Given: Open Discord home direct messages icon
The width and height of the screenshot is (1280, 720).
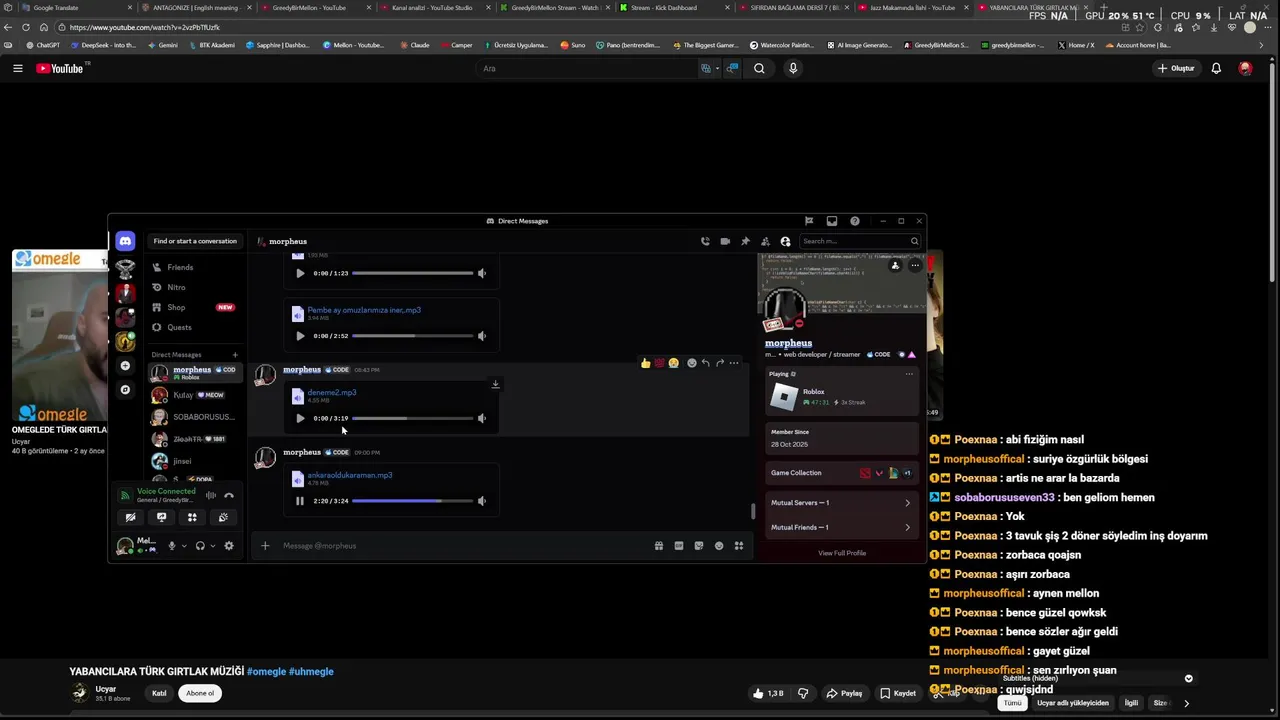Looking at the screenshot, I should pos(125,241).
